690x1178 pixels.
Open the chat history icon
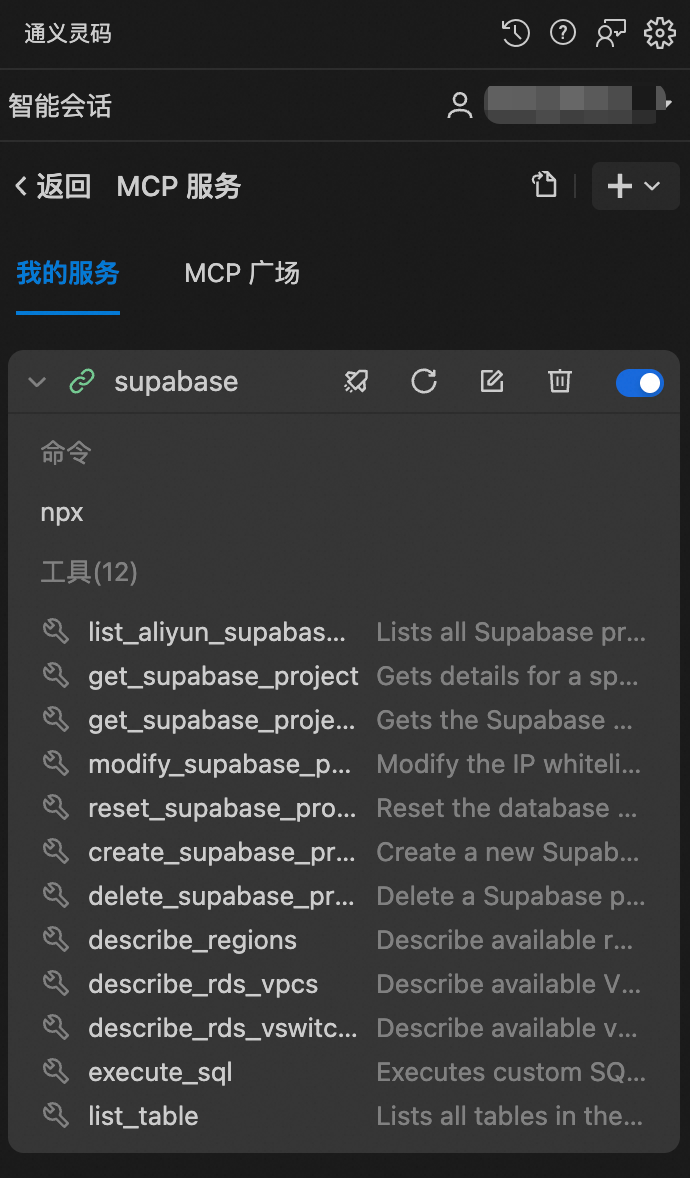(x=515, y=33)
